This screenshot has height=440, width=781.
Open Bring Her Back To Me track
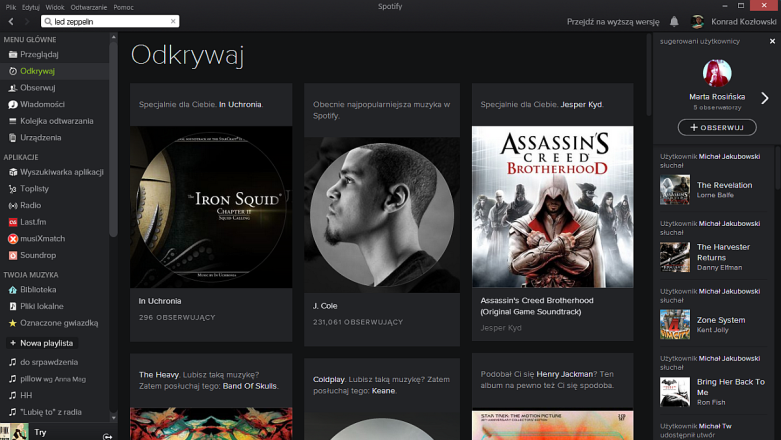(x=731, y=387)
